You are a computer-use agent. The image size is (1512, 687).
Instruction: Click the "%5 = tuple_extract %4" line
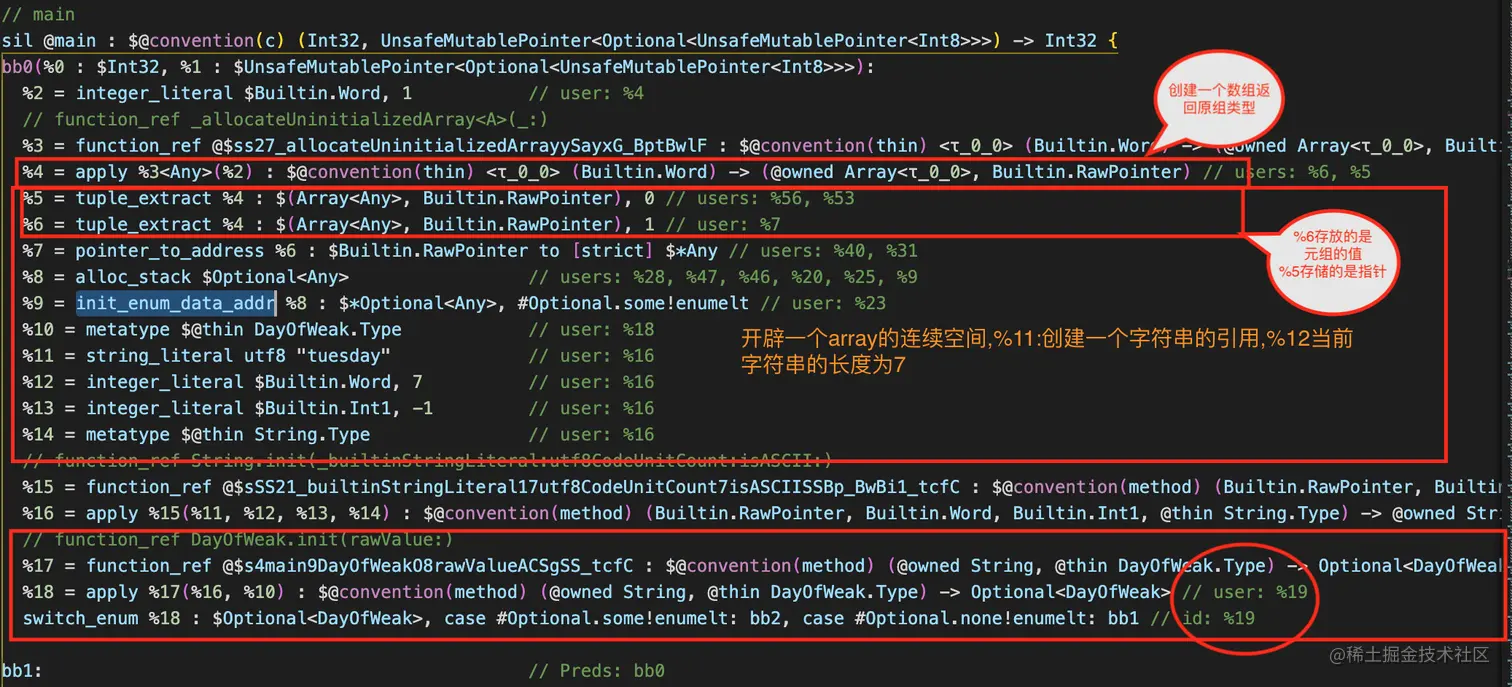439,198
